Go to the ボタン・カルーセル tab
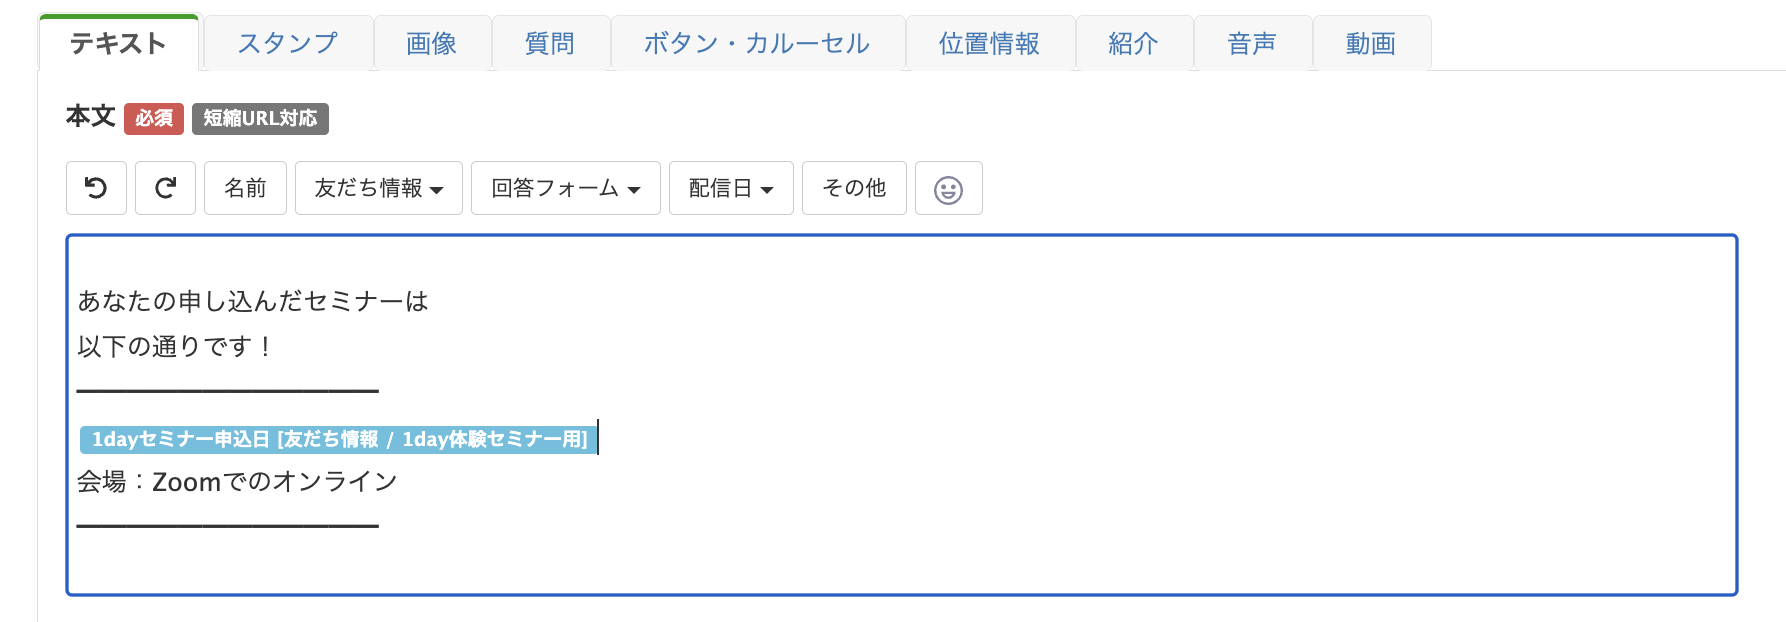 pyautogui.click(x=757, y=43)
